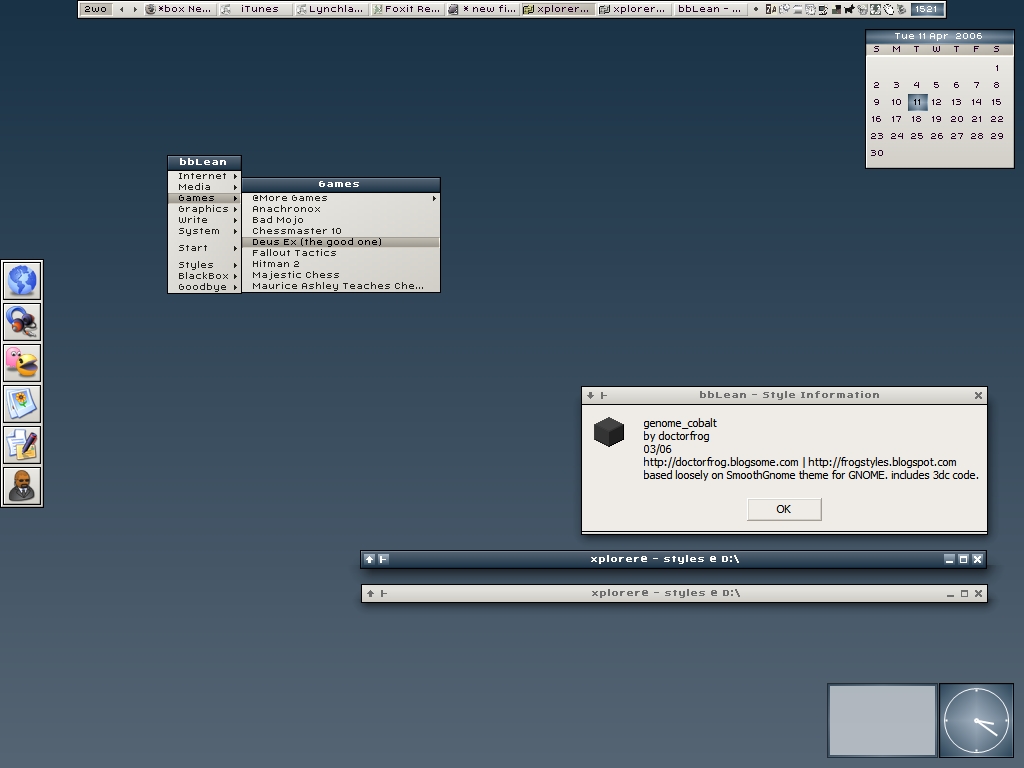Select Games in the bbLean menu
The image size is (1024, 768).
pyautogui.click(x=204, y=198)
